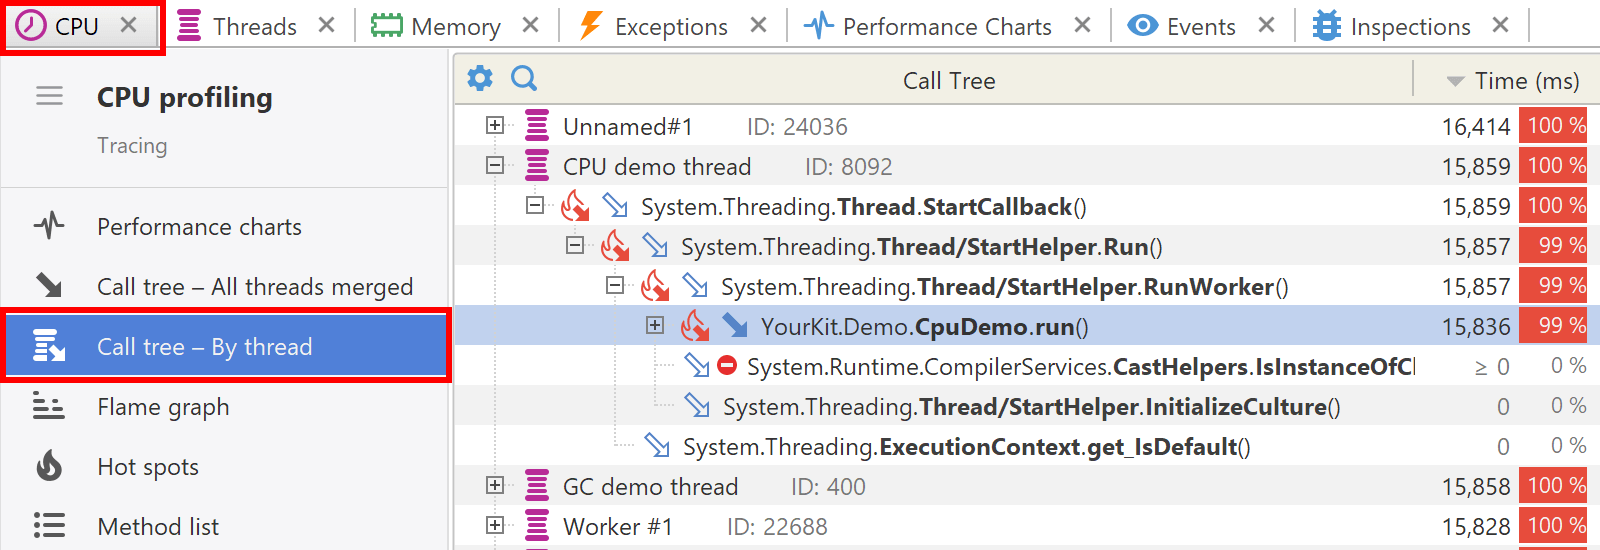Select Thread/StartHelper.Run() row
Image resolution: width=1600 pixels, height=550 pixels.
[x=1027, y=246]
